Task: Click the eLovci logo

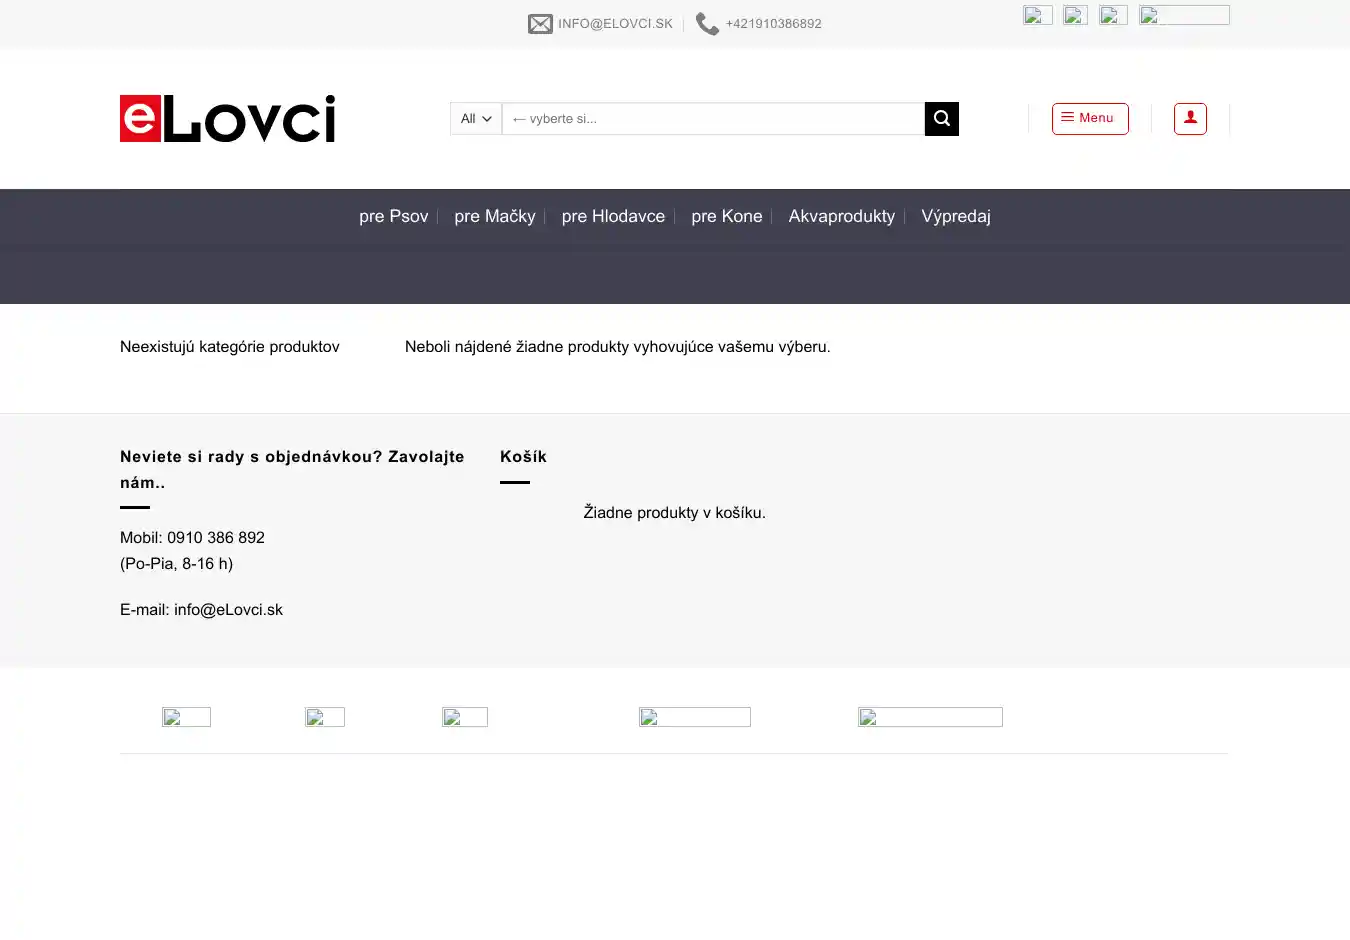Action: (x=228, y=119)
